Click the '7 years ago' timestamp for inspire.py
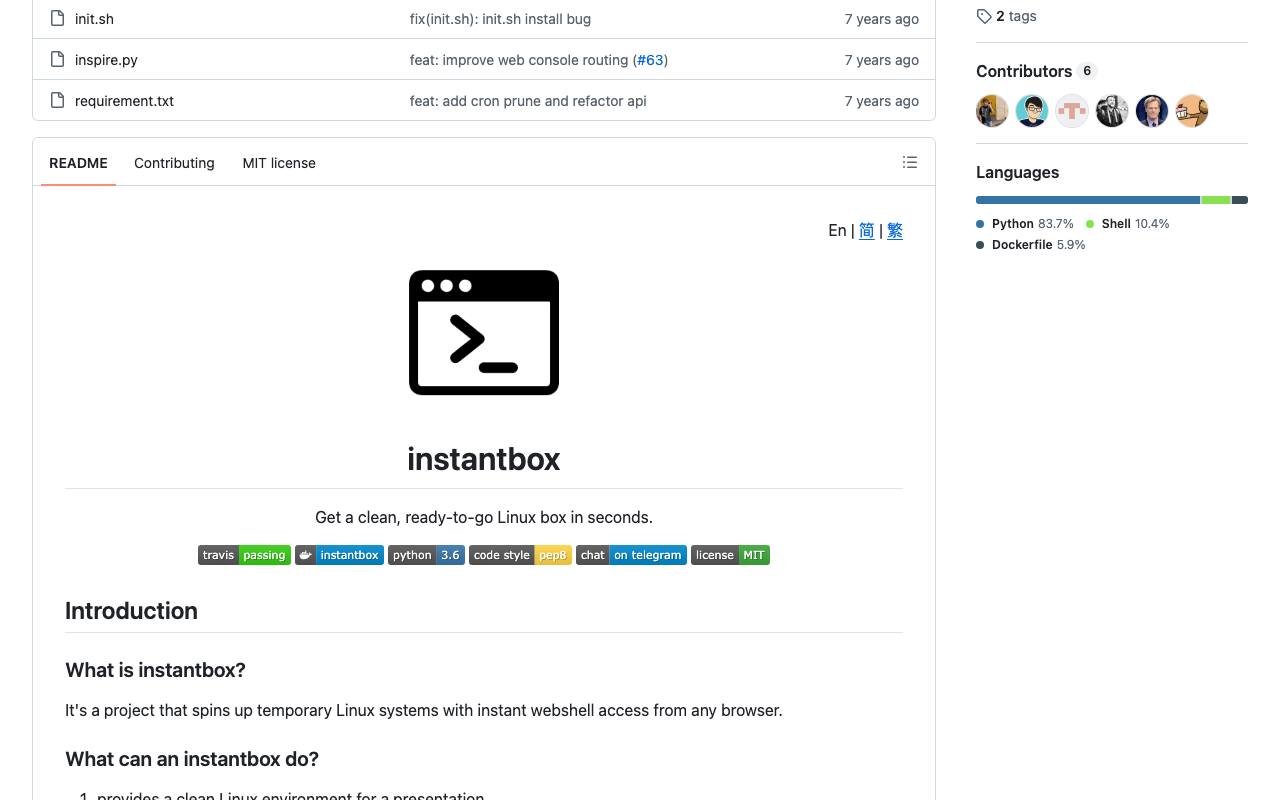This screenshot has height=800, width=1280. (881, 60)
